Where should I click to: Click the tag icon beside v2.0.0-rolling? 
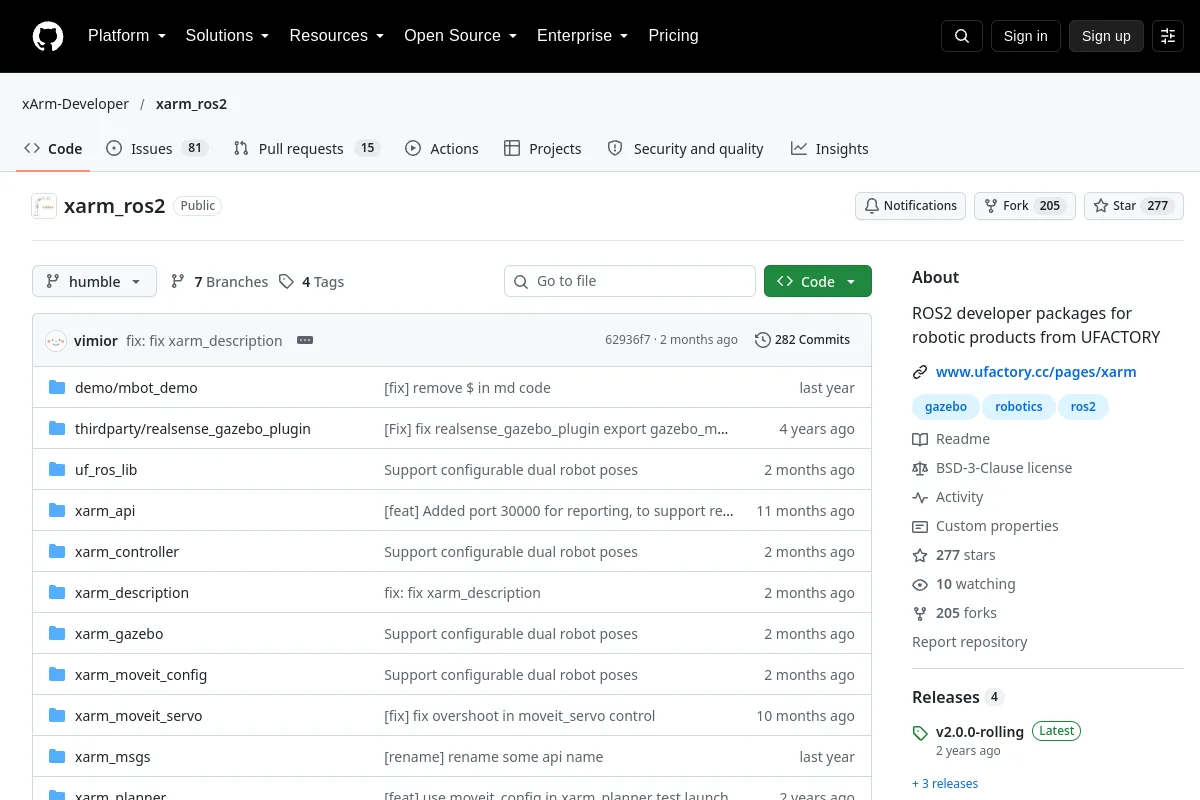click(x=920, y=733)
